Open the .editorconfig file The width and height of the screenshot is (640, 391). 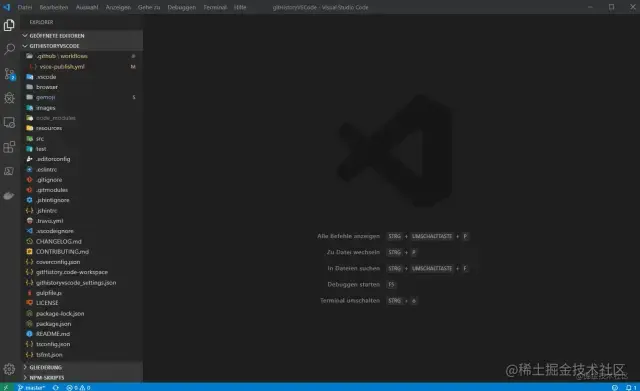point(82,159)
